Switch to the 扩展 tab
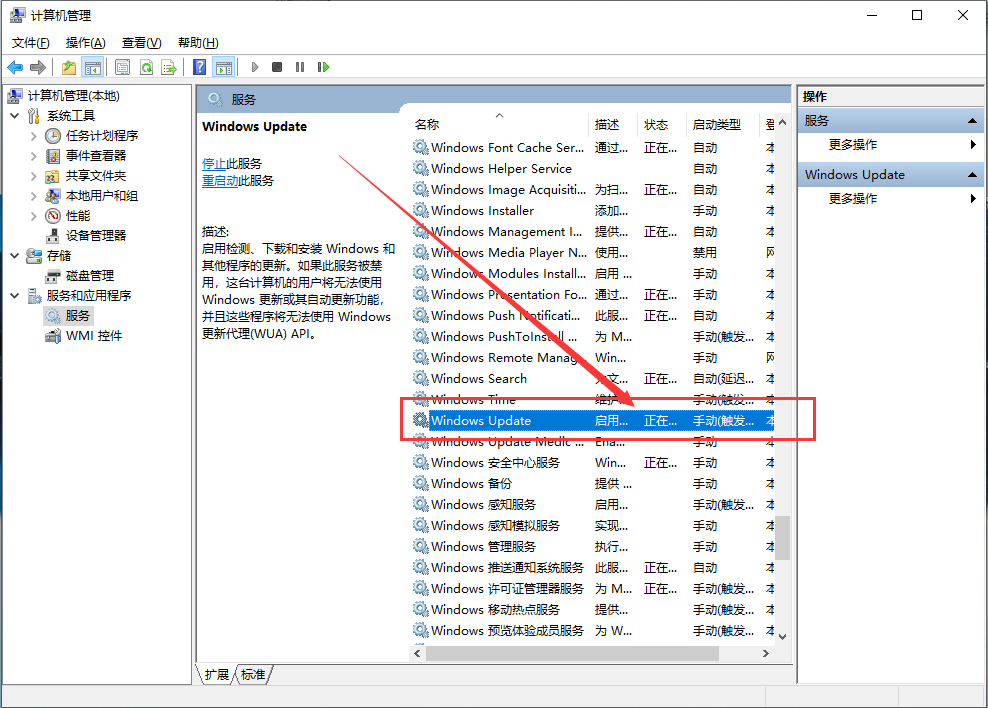This screenshot has width=988, height=708. pyautogui.click(x=216, y=675)
